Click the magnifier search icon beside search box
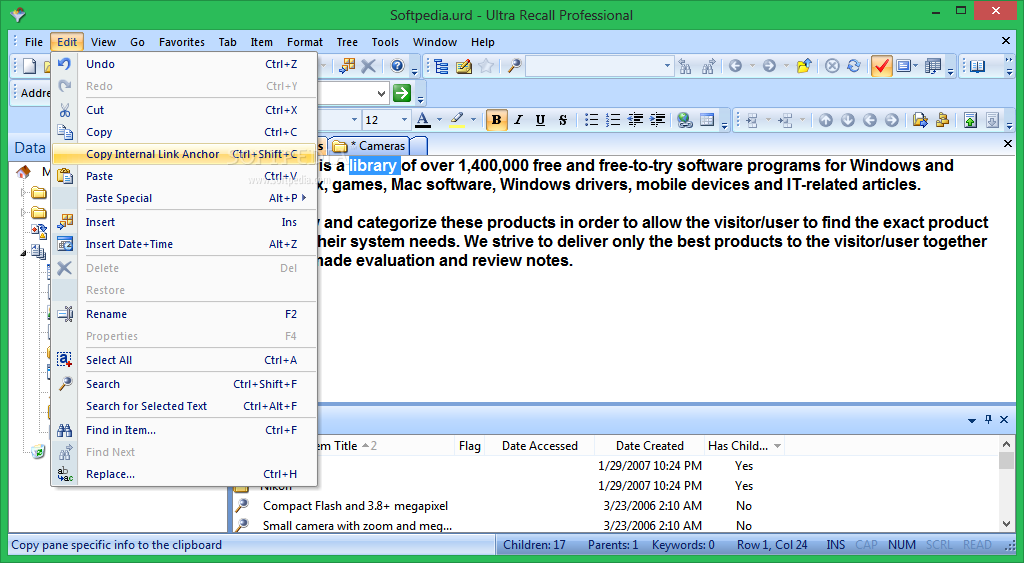 (x=515, y=66)
